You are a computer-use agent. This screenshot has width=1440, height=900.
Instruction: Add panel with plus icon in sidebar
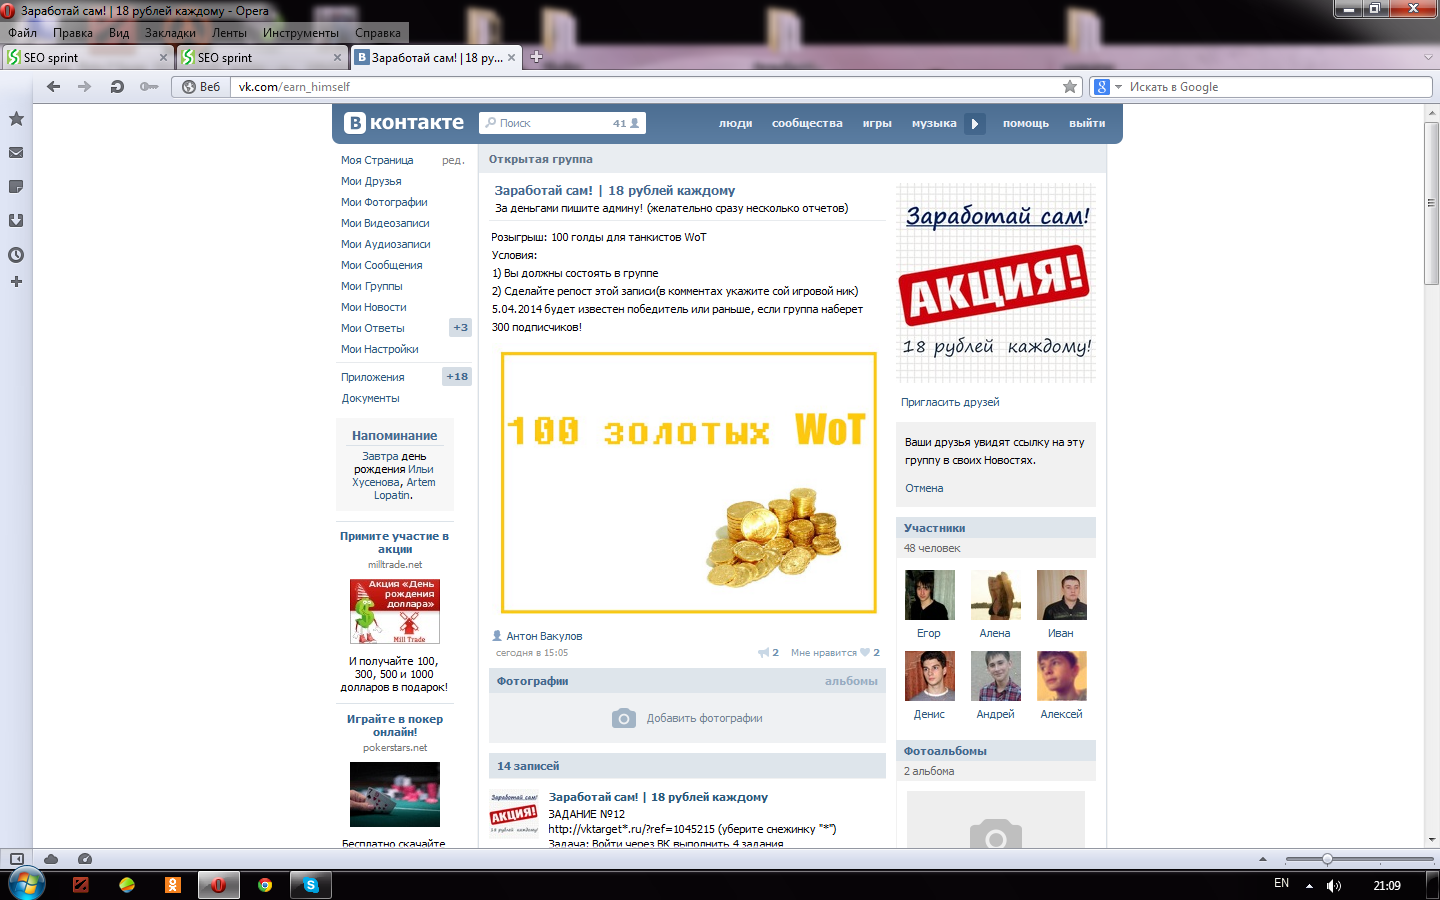(16, 282)
